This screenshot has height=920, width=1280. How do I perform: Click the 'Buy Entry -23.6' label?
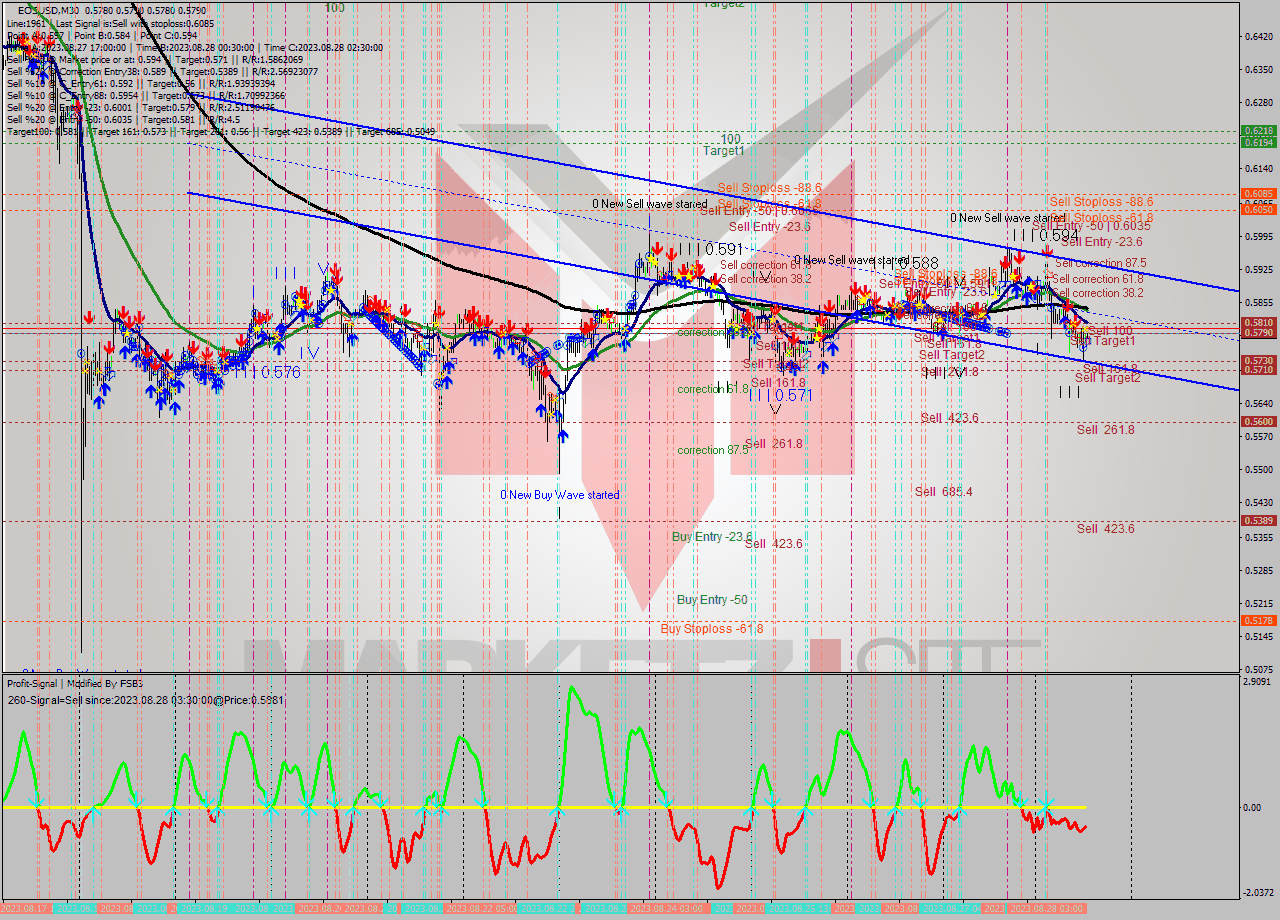pyautogui.click(x=712, y=537)
